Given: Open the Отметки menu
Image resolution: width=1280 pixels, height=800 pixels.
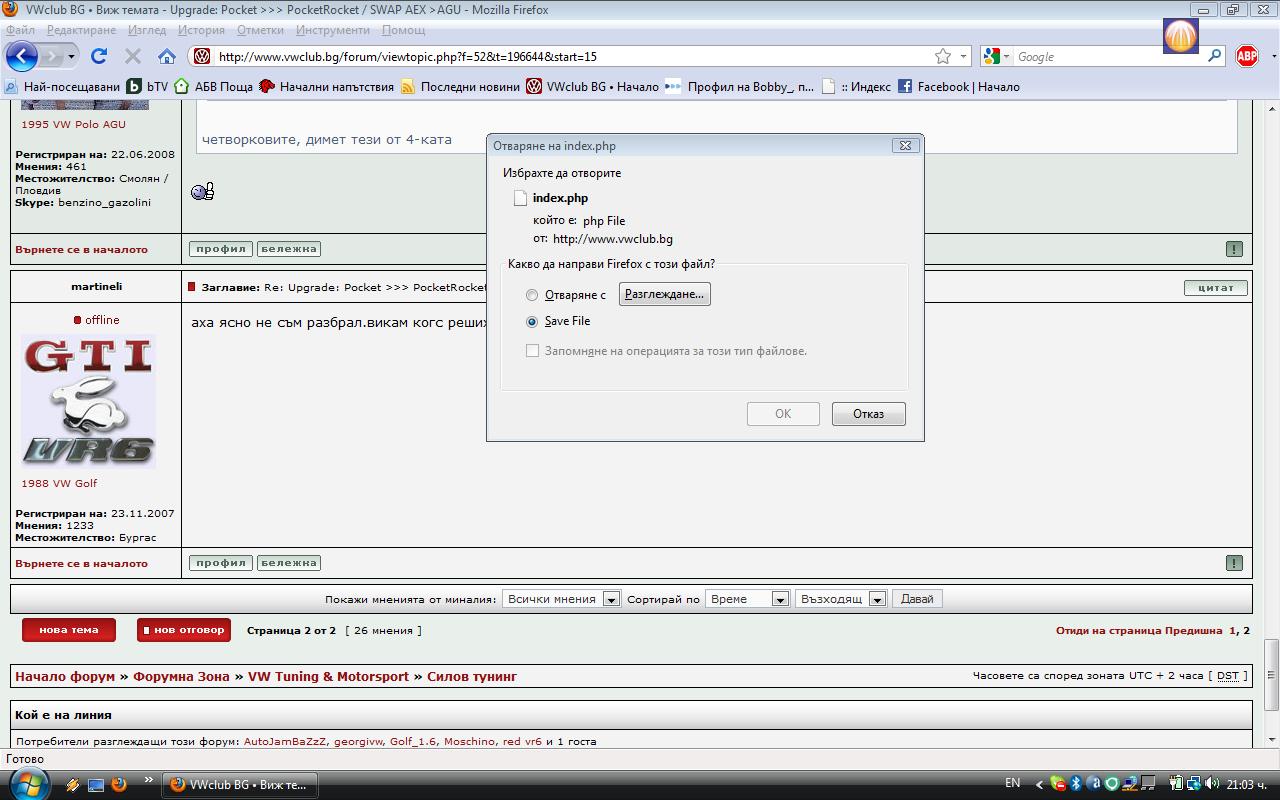Looking at the screenshot, I should [x=260, y=30].
